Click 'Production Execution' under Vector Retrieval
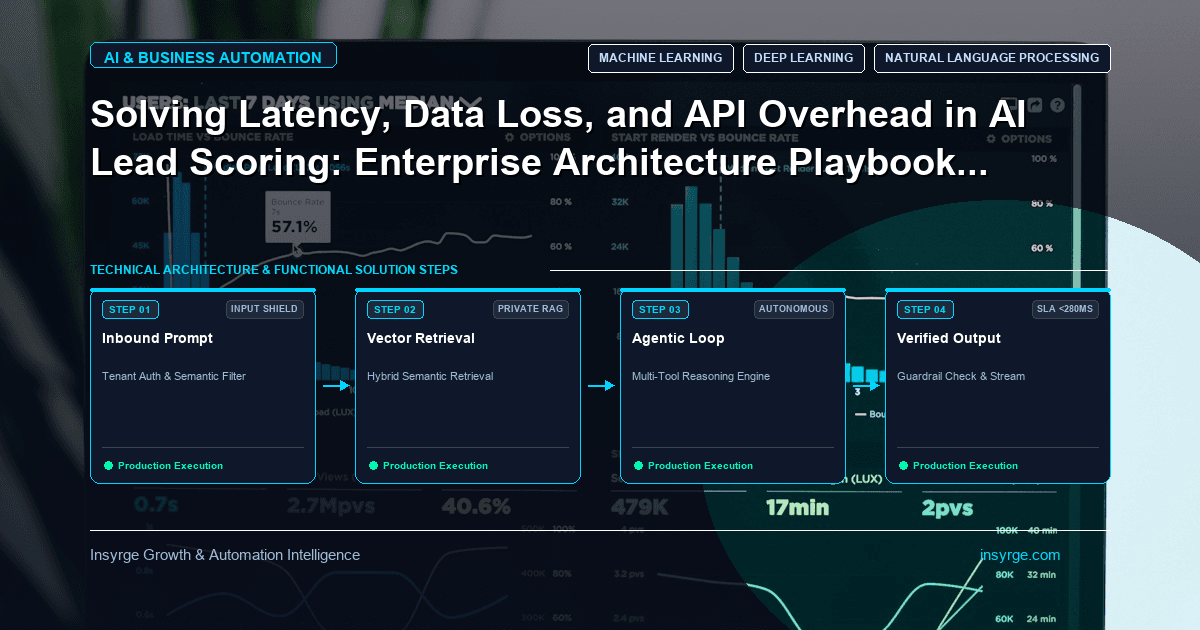Viewport: 1200px width, 630px height. tap(435, 465)
